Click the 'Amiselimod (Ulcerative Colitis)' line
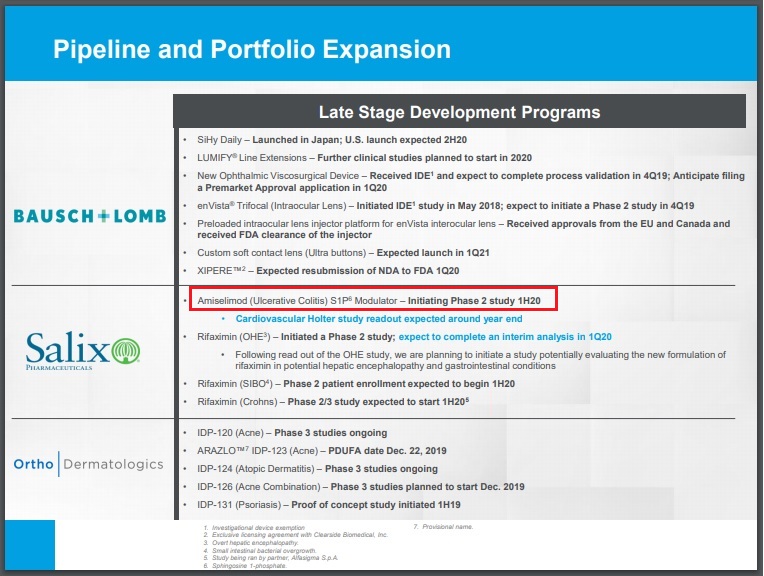Viewport: 764px width, 576px height. point(369,301)
